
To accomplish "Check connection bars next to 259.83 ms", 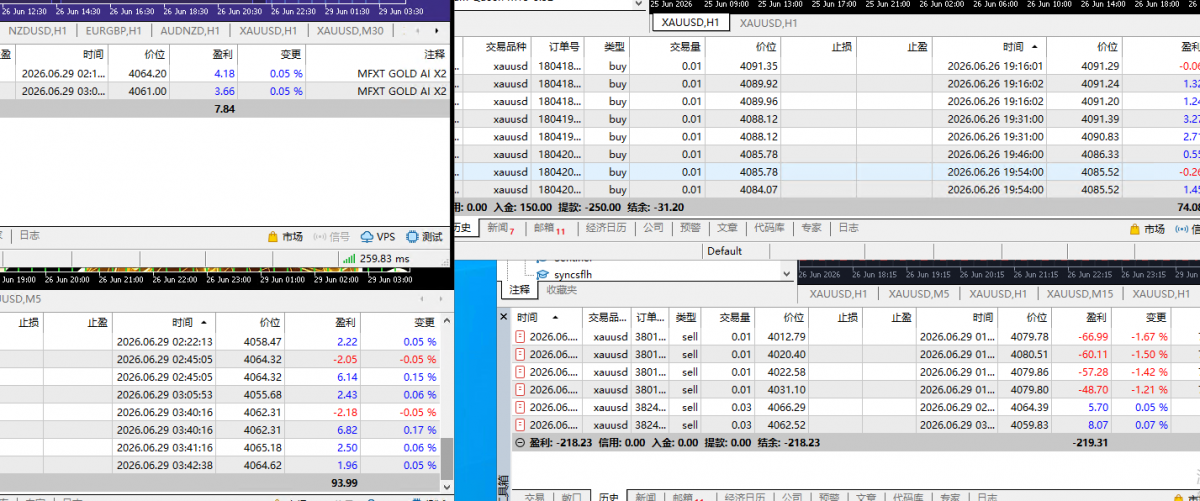I will (x=349, y=258).
